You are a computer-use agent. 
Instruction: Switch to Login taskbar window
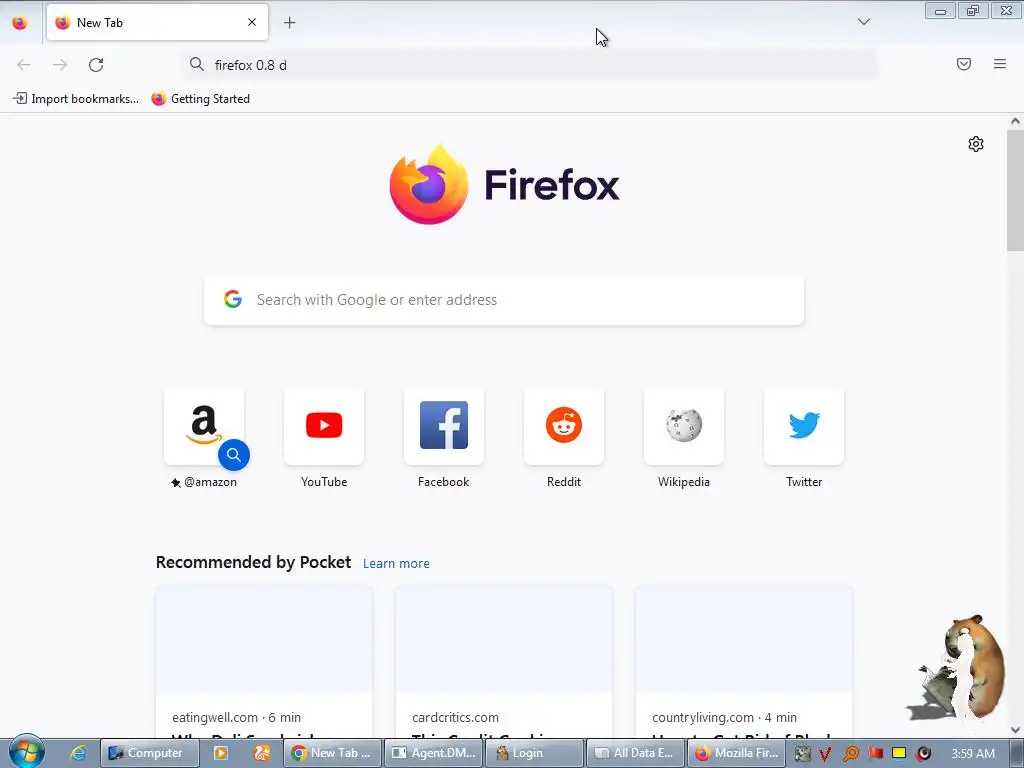coord(534,753)
